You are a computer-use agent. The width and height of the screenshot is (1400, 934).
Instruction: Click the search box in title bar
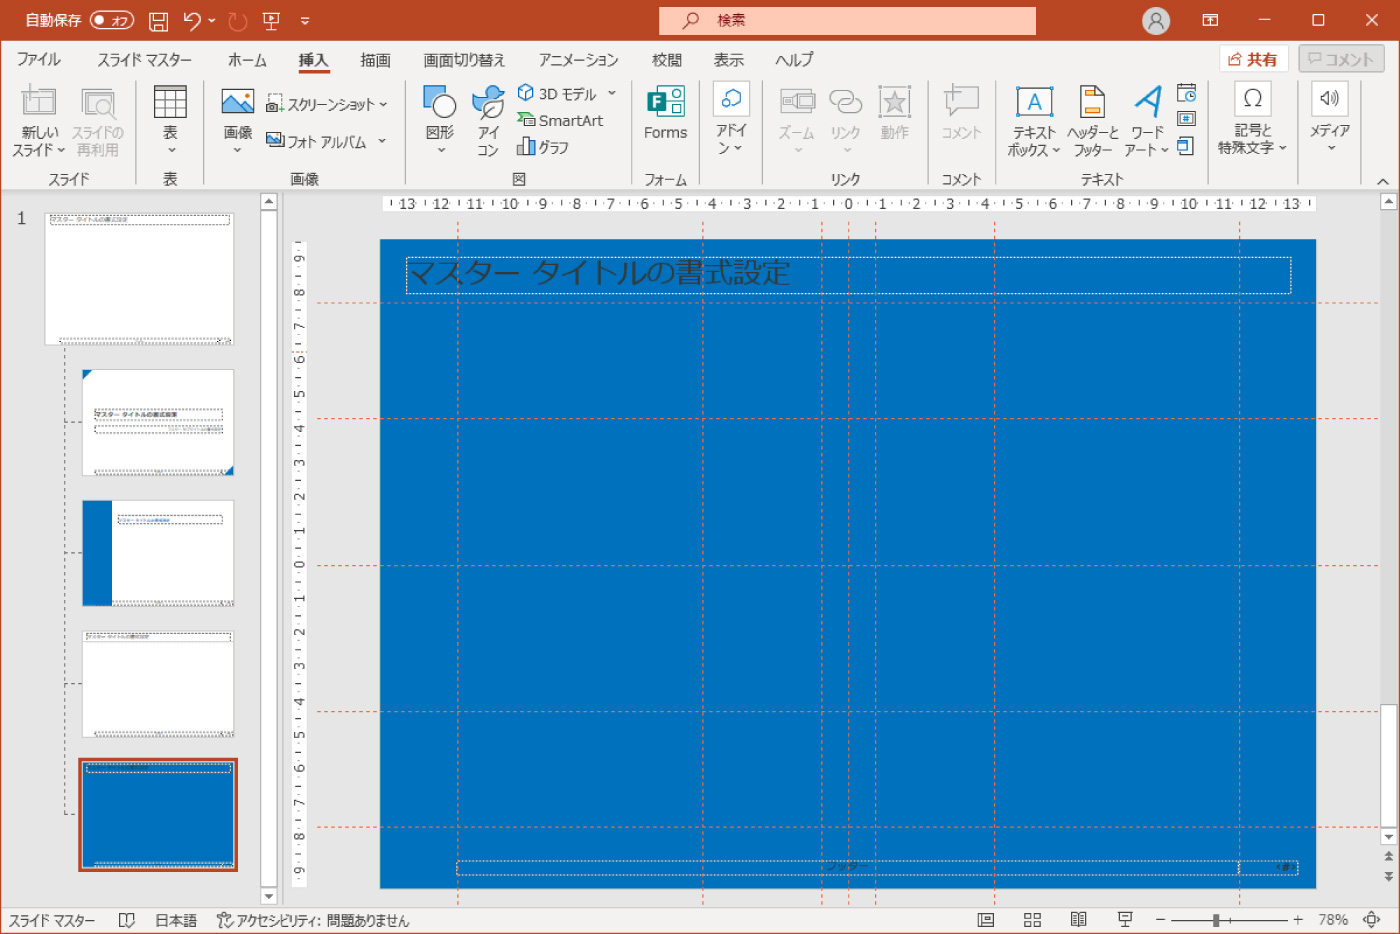847,20
